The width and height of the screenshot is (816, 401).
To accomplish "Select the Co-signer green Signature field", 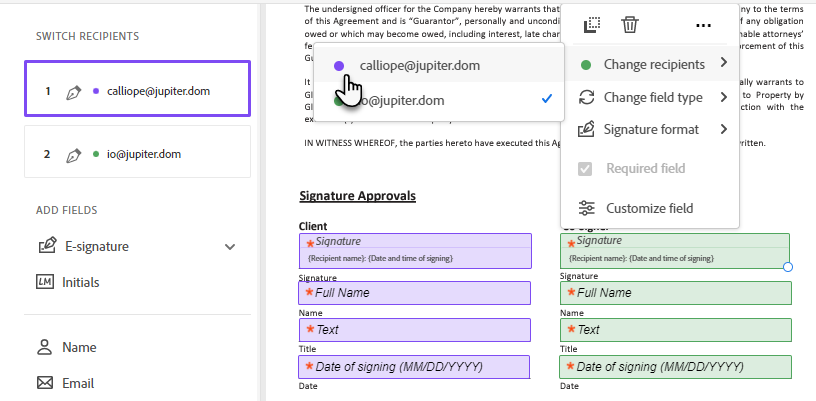I will click(675, 251).
